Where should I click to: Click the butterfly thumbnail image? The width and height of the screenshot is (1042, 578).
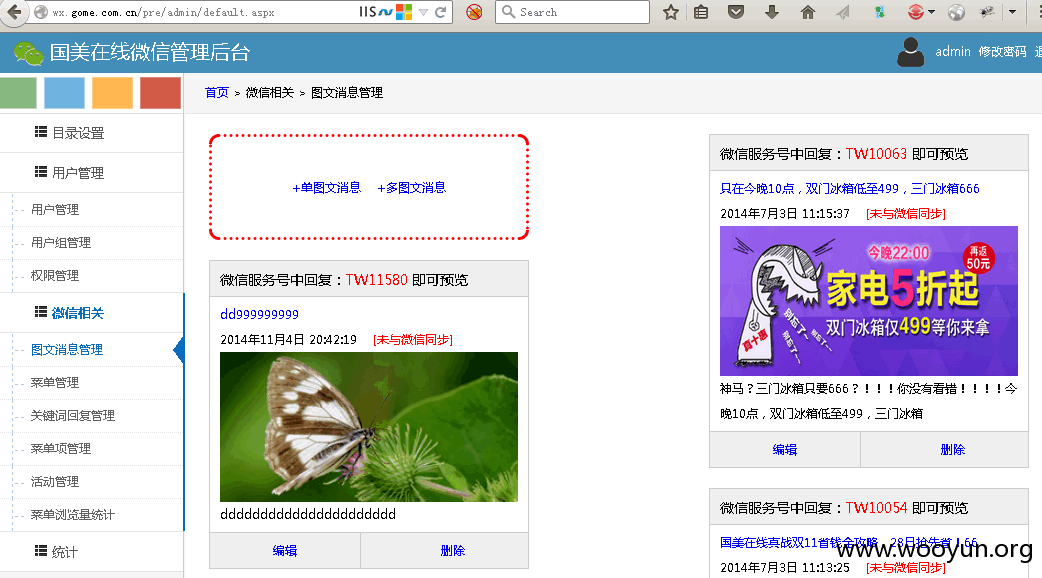point(369,427)
